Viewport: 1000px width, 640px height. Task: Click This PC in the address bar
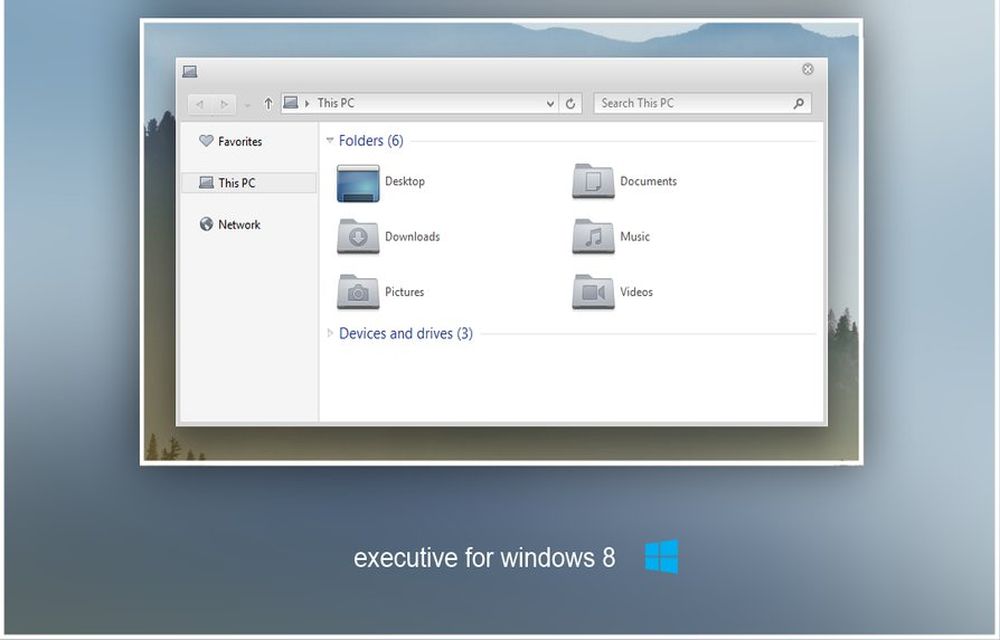point(336,103)
